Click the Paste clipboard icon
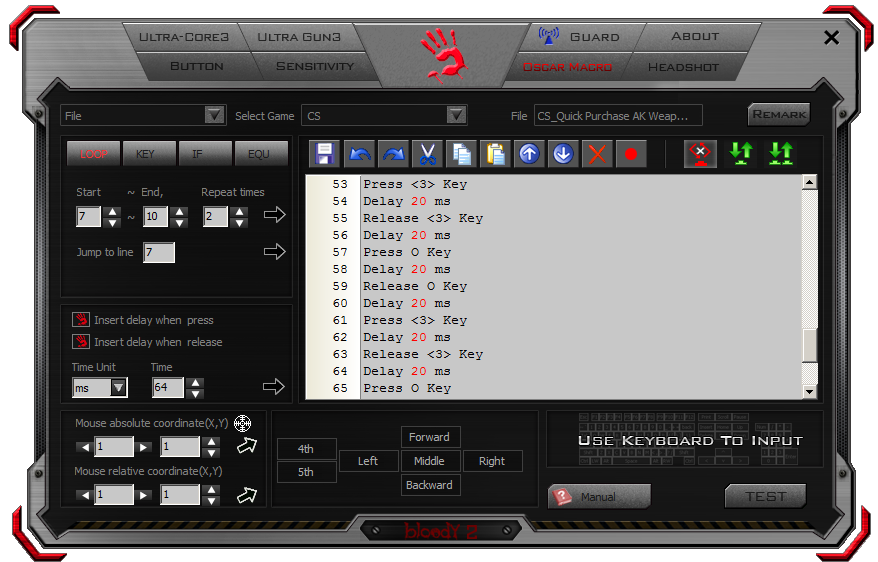Viewport: 878px width, 562px height. [496, 153]
